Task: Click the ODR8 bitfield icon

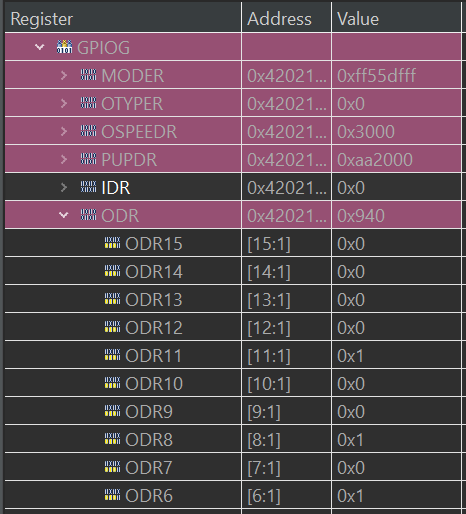Action: pos(112,439)
